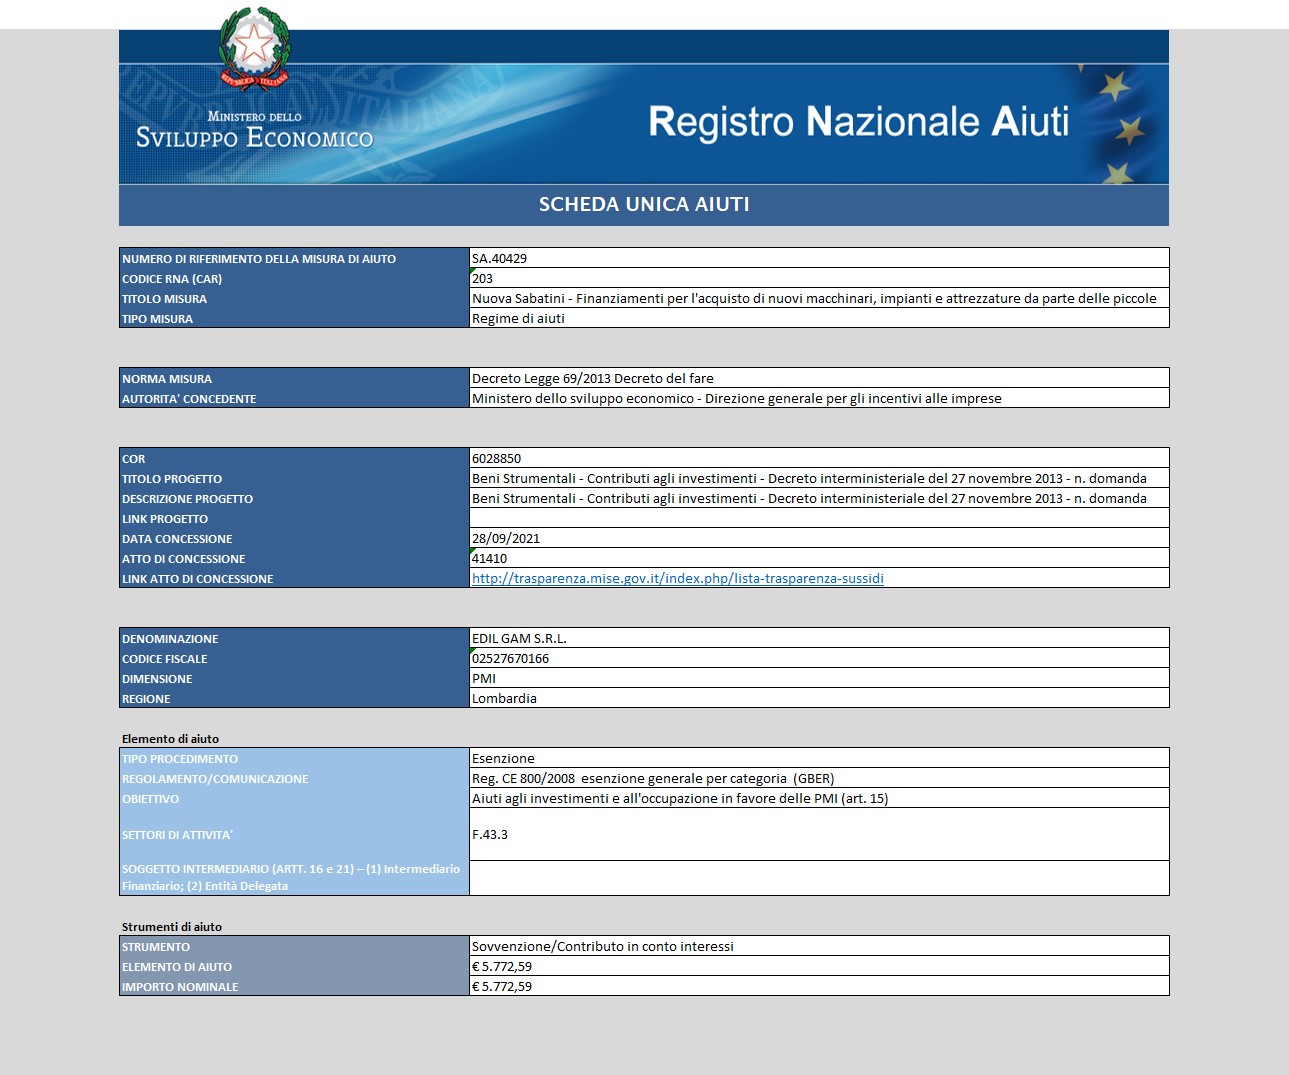Select the F.43.3 activity sector cell
Screen dimensions: 1289x1075
819,834
